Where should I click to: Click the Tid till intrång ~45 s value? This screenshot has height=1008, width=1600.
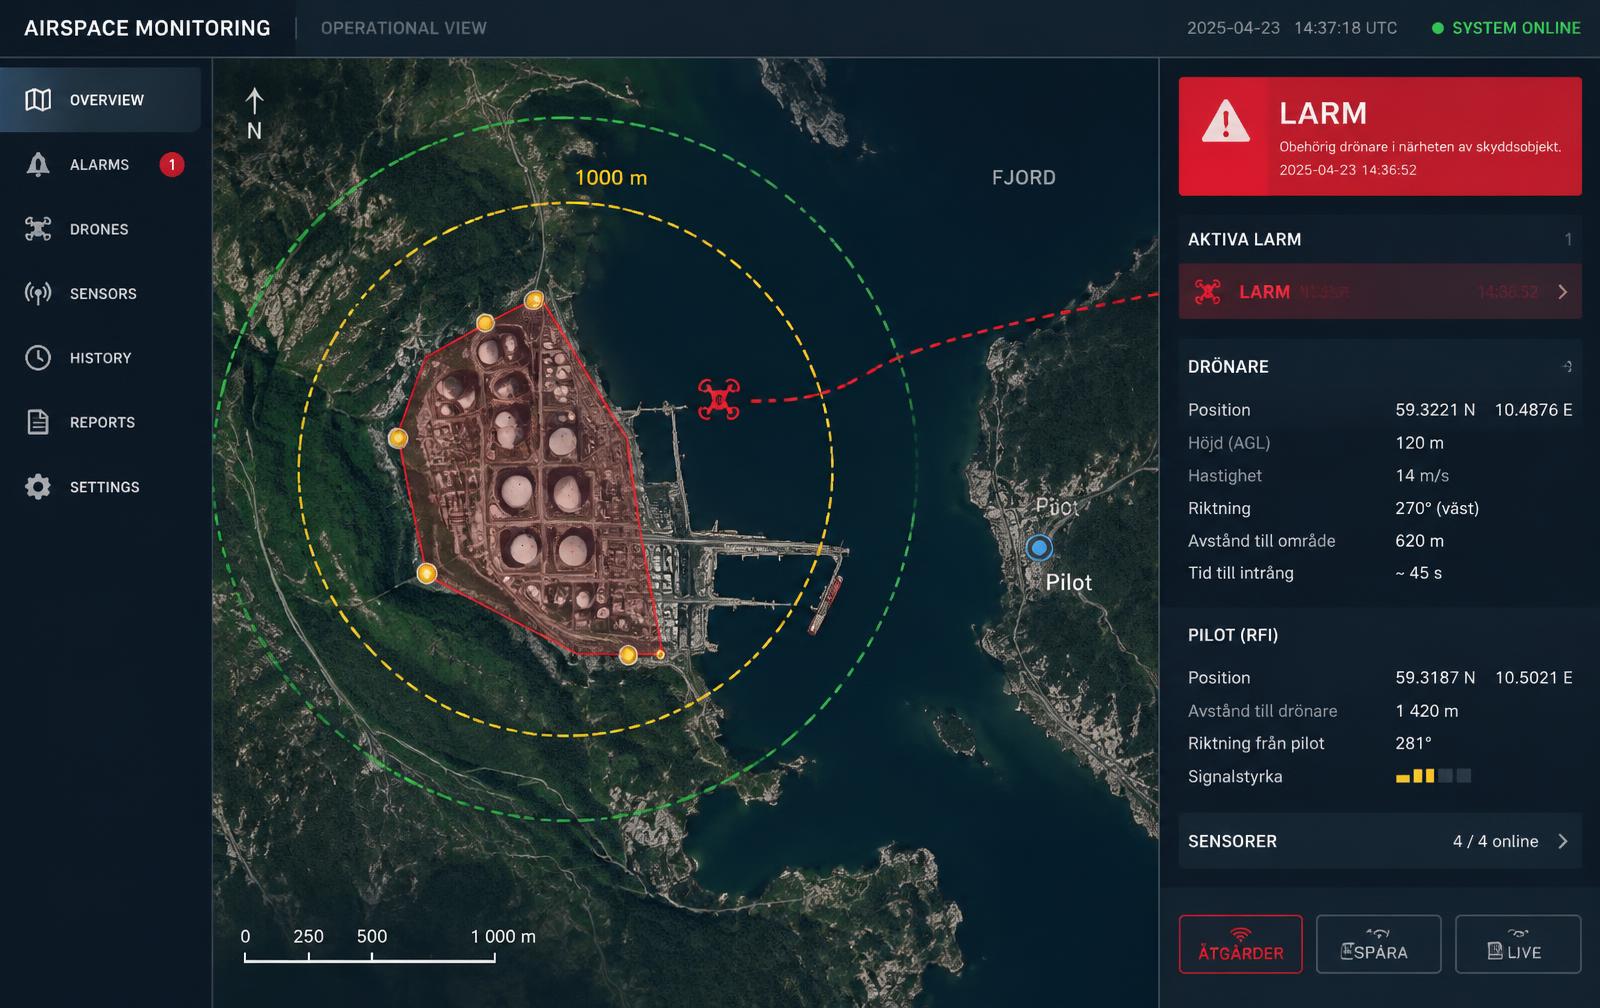coord(1418,573)
